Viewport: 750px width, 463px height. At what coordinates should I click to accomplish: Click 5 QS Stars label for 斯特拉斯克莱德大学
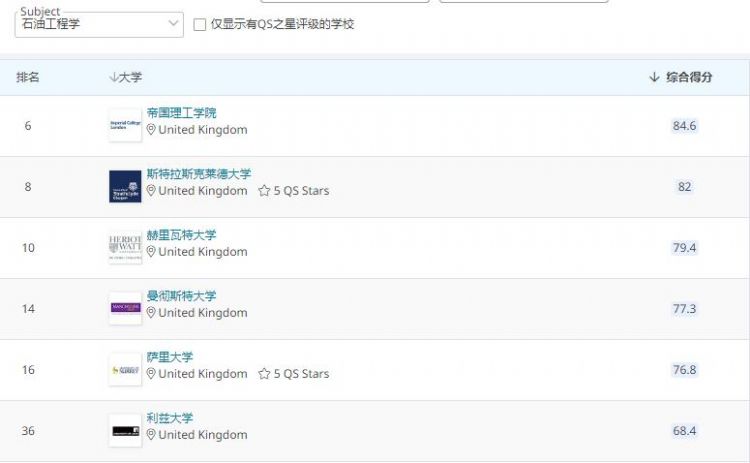[x=301, y=191]
